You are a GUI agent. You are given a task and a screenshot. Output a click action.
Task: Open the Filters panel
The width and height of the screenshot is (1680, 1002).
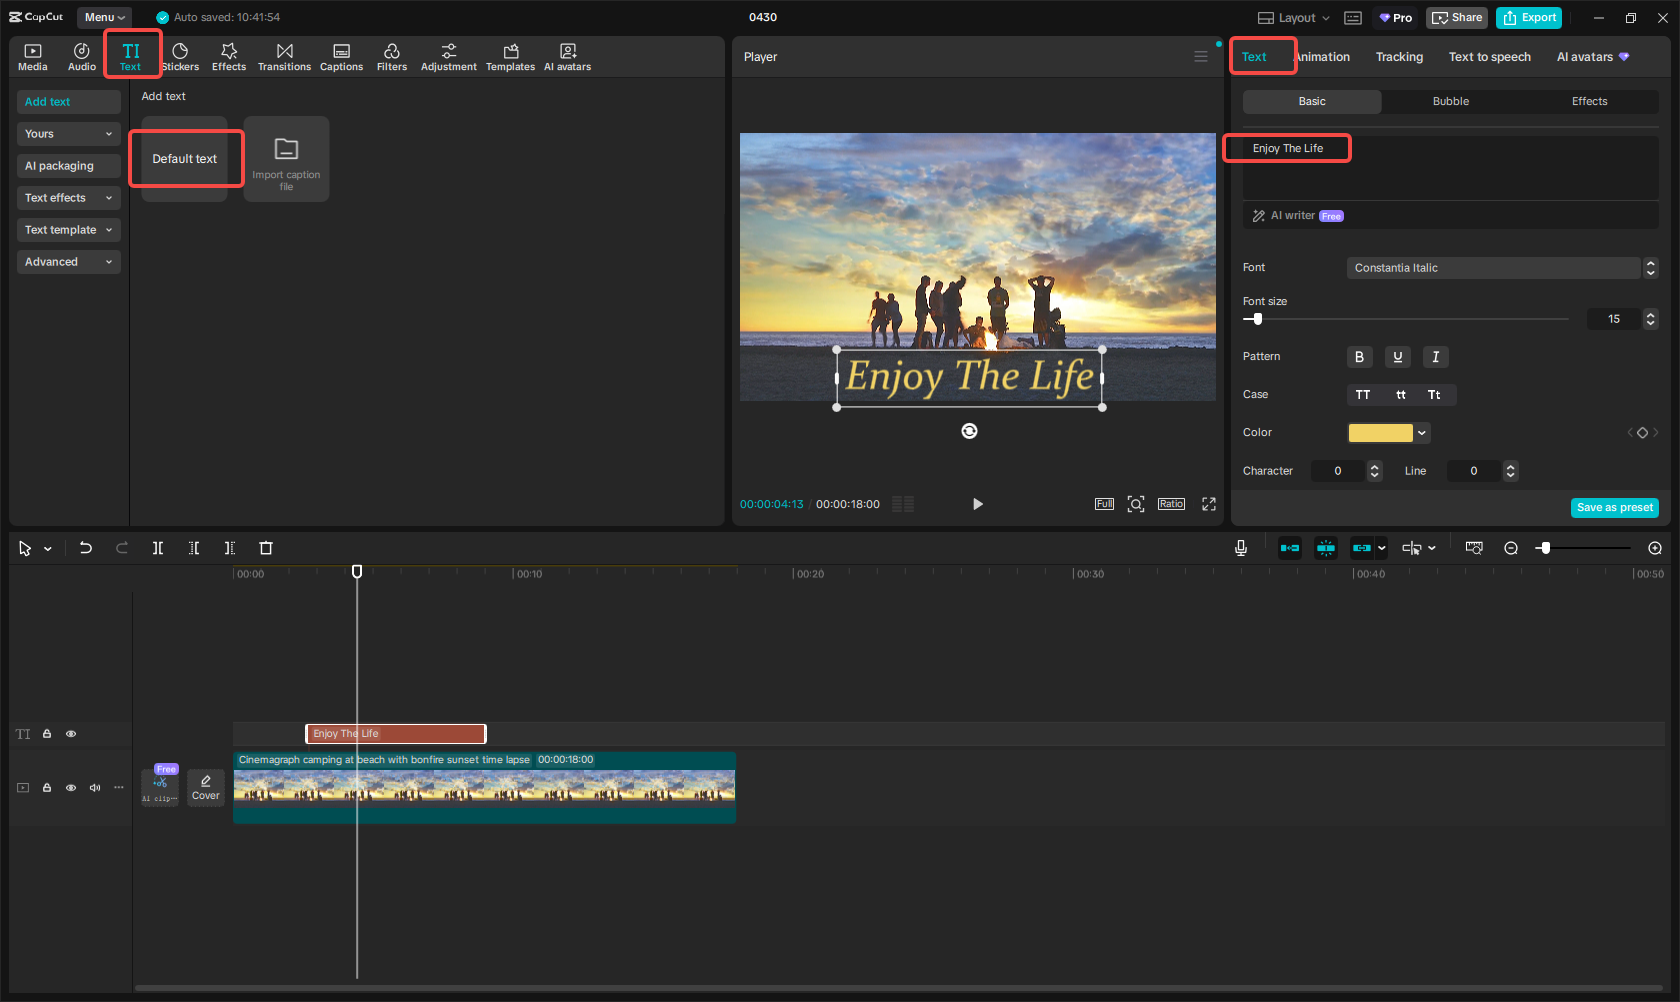(391, 55)
